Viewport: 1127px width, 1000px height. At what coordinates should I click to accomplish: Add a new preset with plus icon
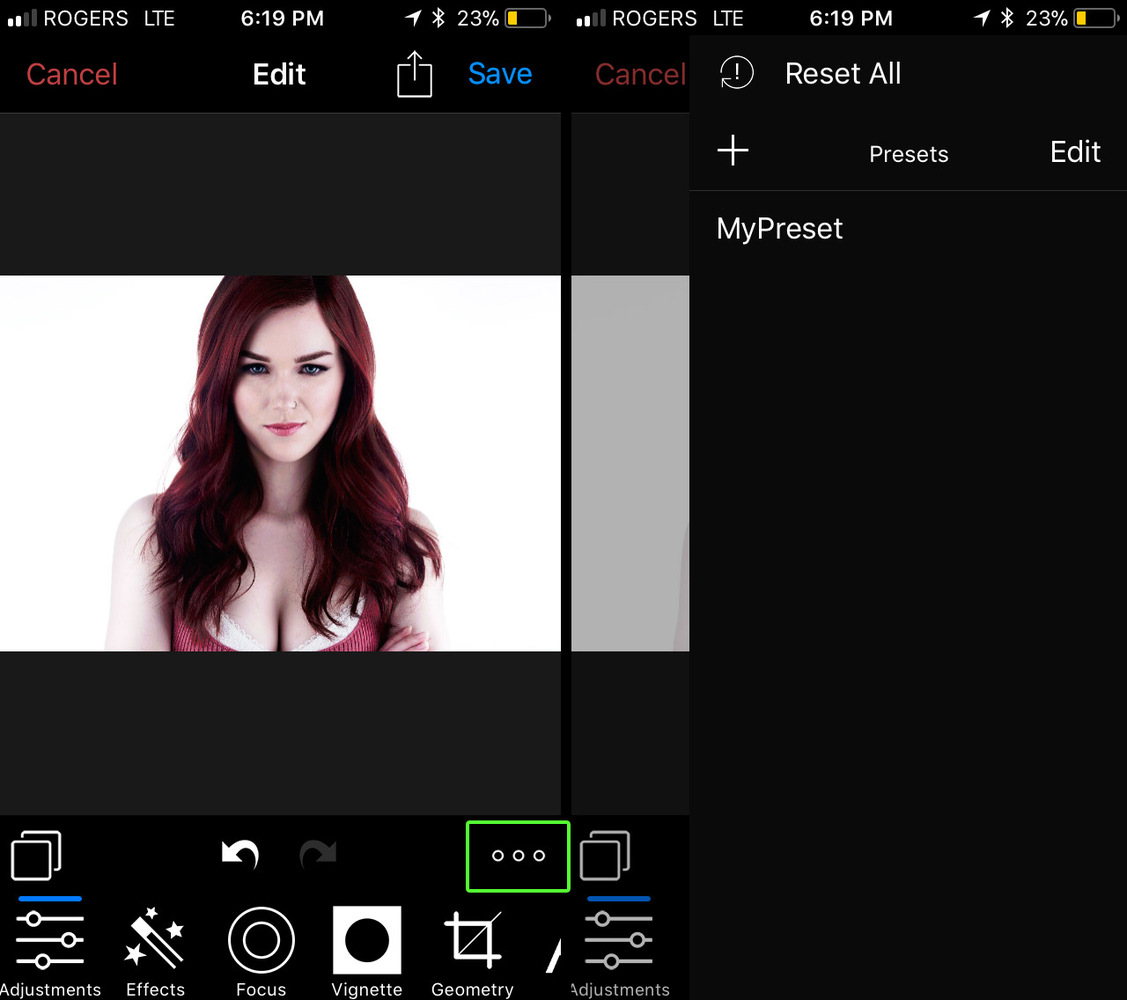coord(732,150)
